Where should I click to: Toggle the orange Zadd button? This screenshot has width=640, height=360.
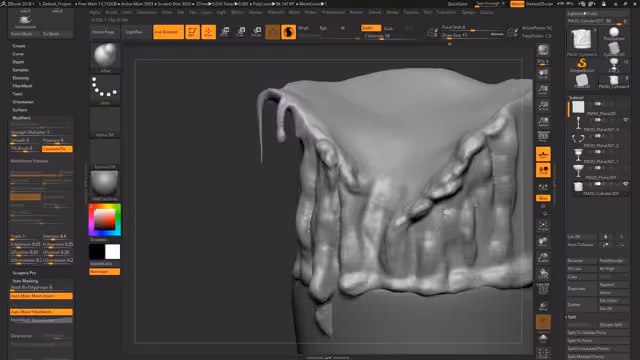pos(371,28)
